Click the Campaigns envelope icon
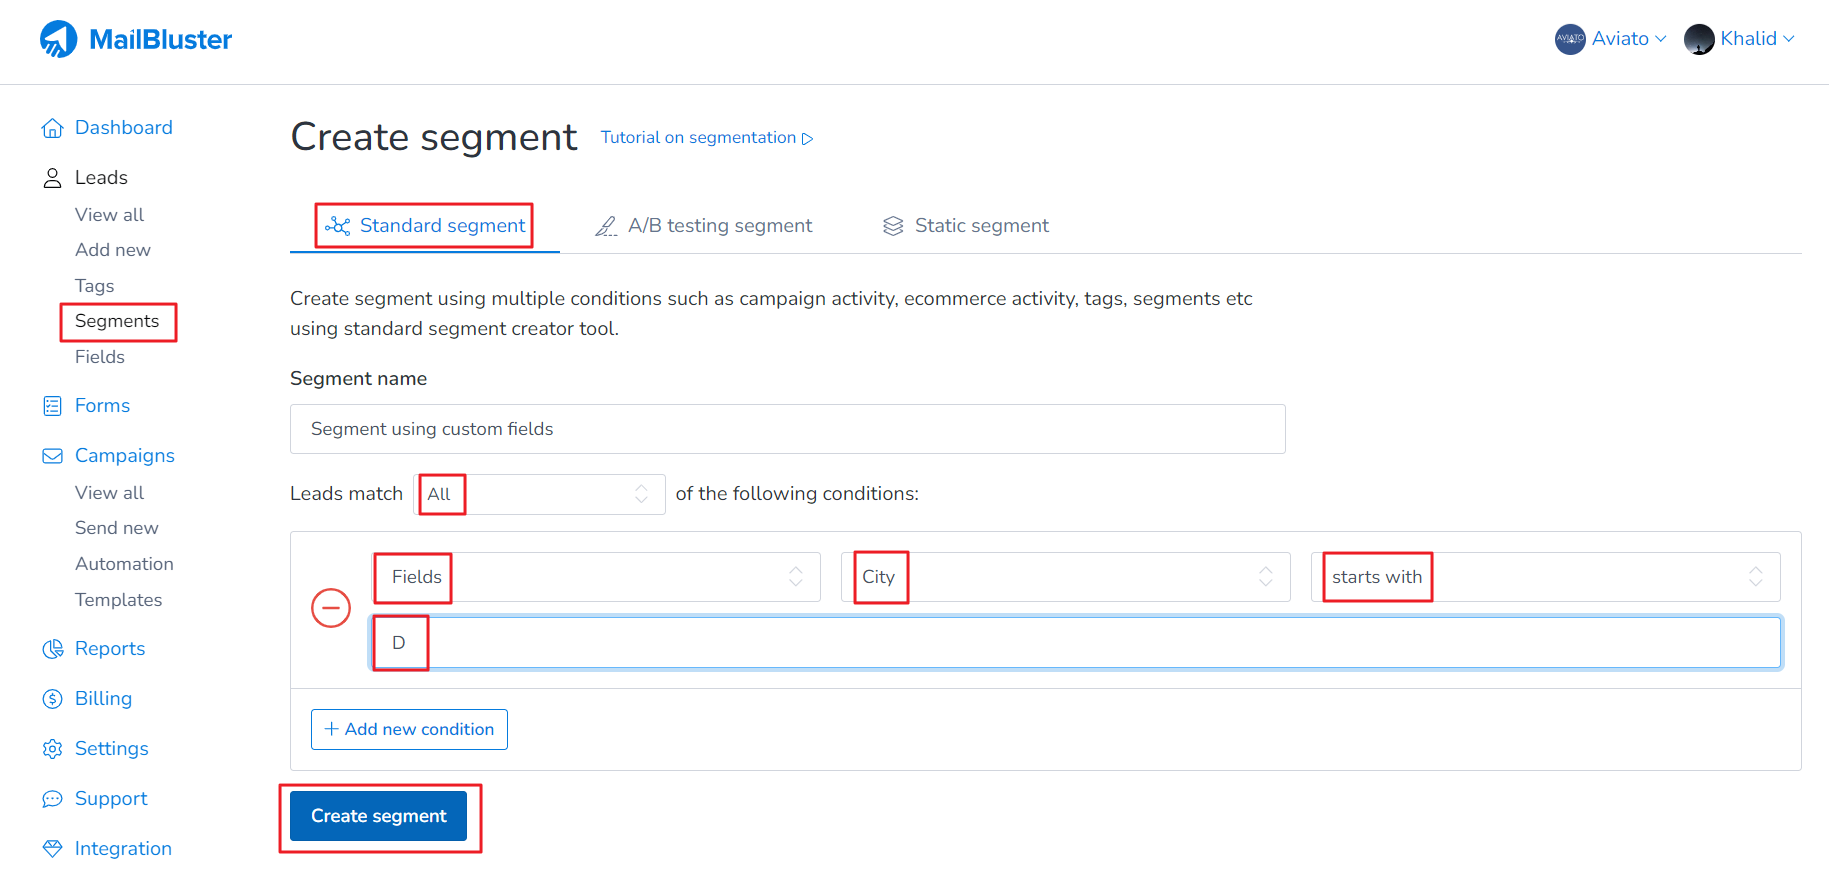The width and height of the screenshot is (1829, 889). point(52,456)
